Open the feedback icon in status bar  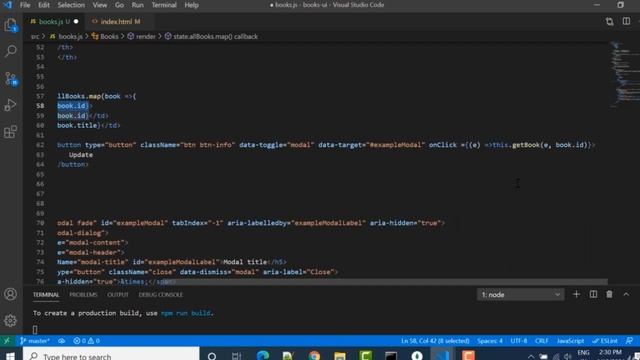click(629, 341)
